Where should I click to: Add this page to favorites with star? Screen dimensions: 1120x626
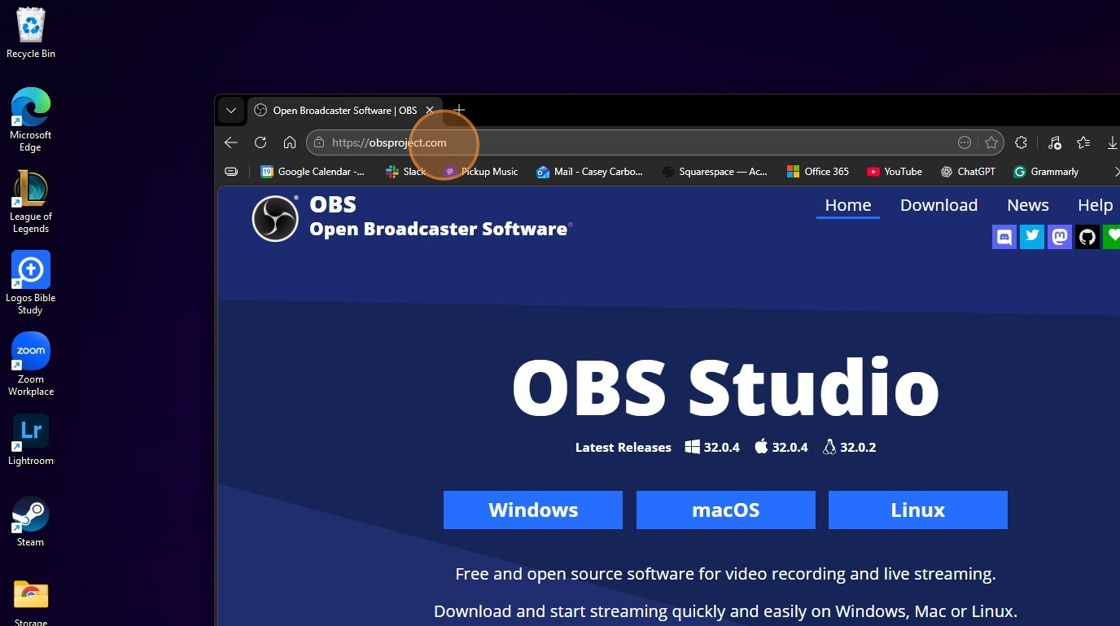click(991, 142)
